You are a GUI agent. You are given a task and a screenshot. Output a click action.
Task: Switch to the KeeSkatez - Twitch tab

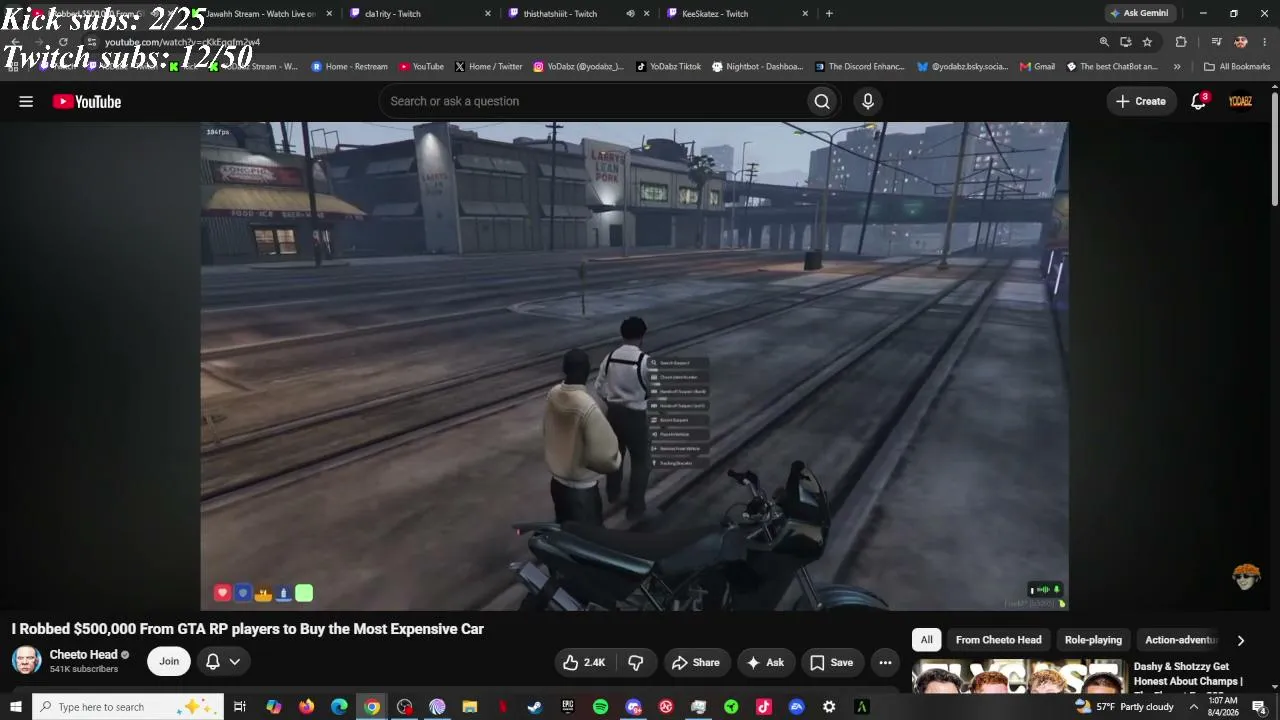(x=737, y=14)
